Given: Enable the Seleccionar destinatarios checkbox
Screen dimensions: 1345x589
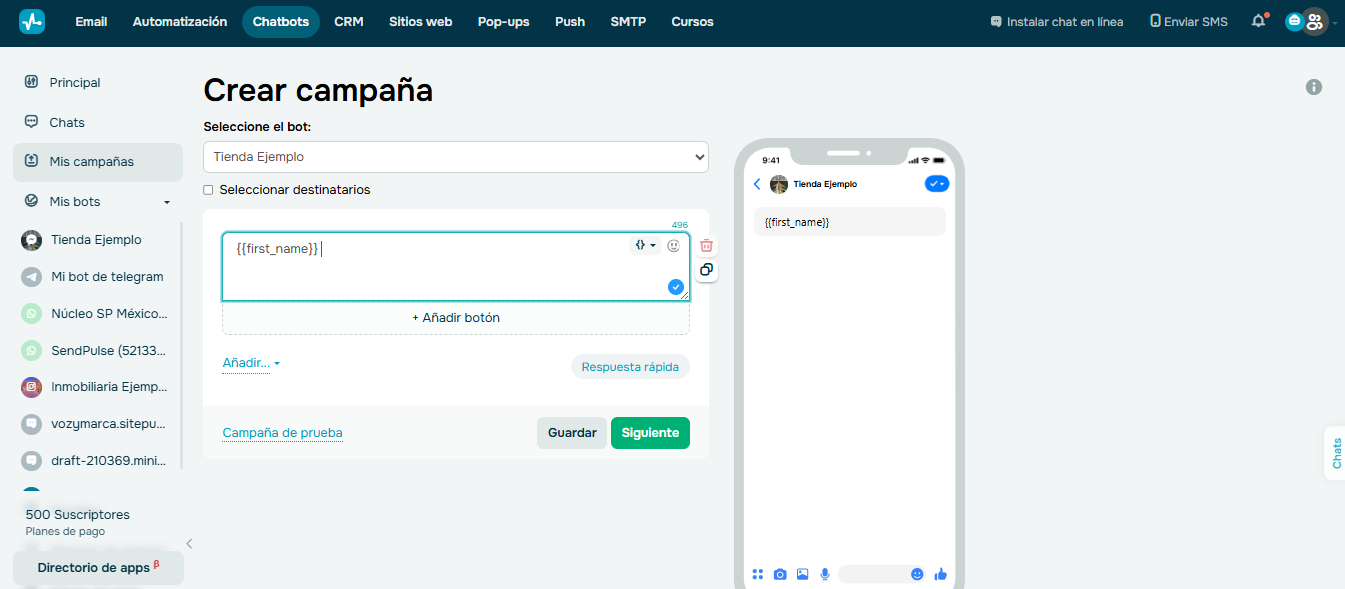Looking at the screenshot, I should click(x=208, y=189).
